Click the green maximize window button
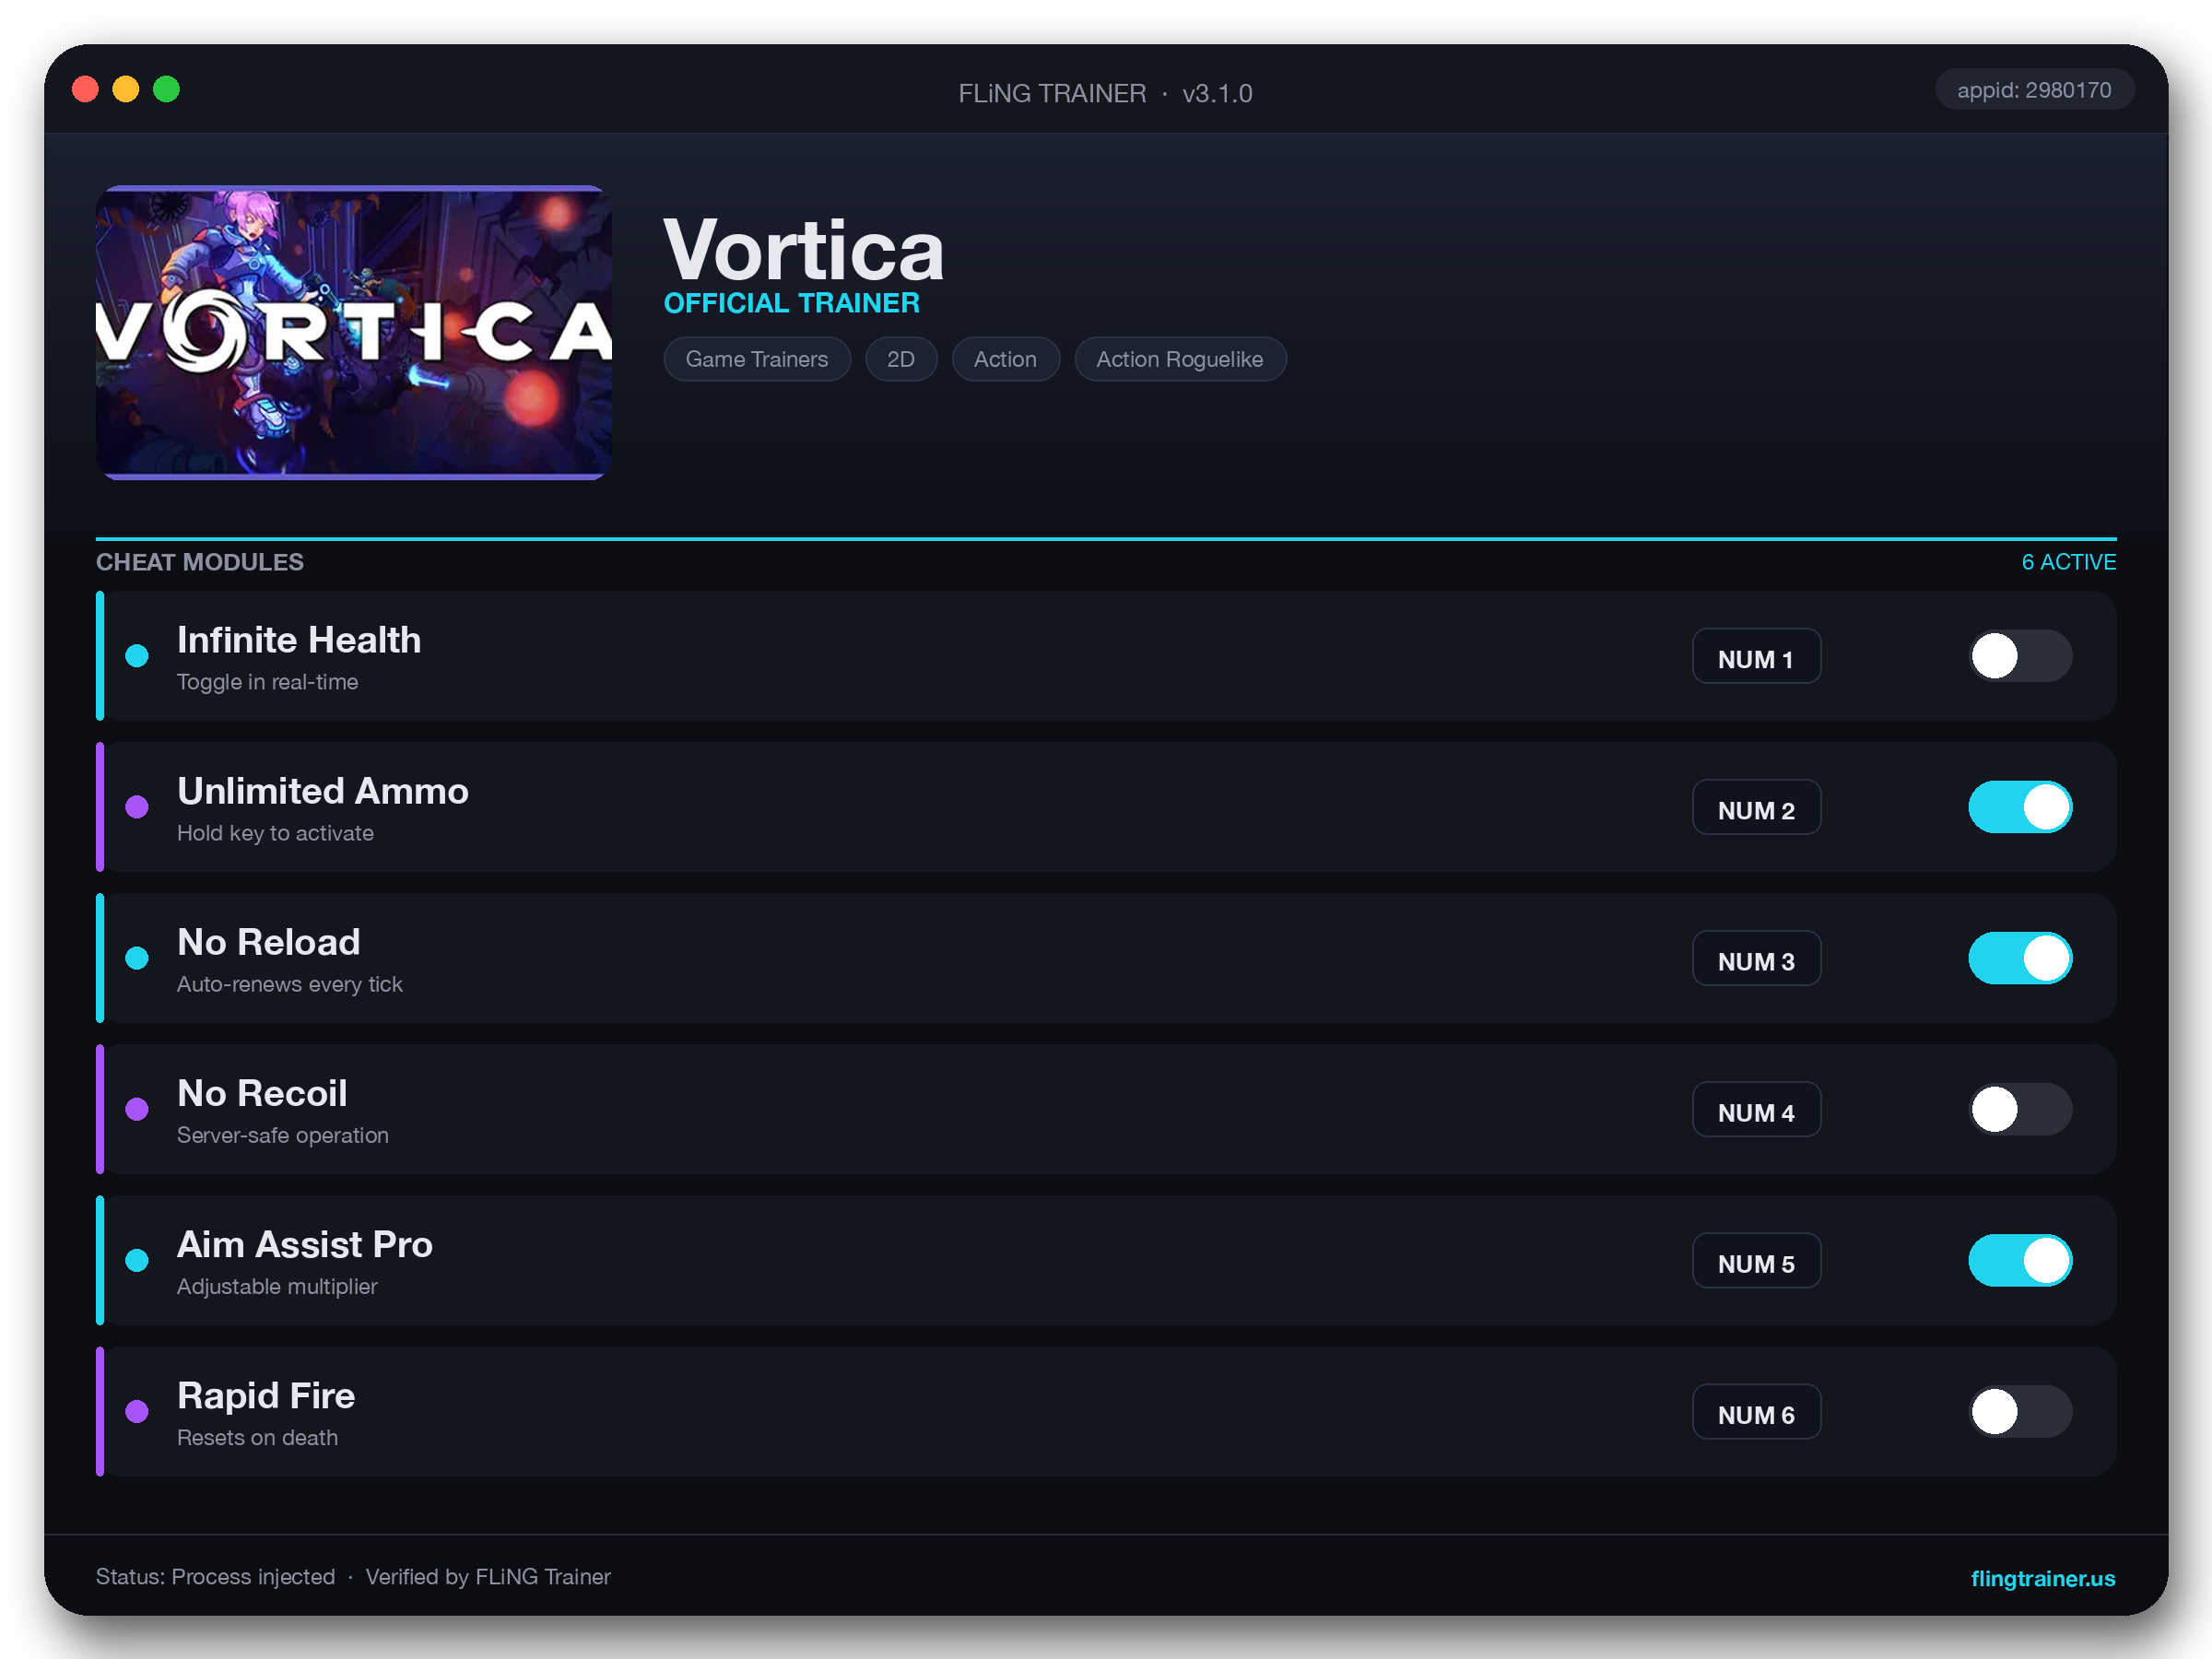The width and height of the screenshot is (2212, 1659). click(x=166, y=90)
